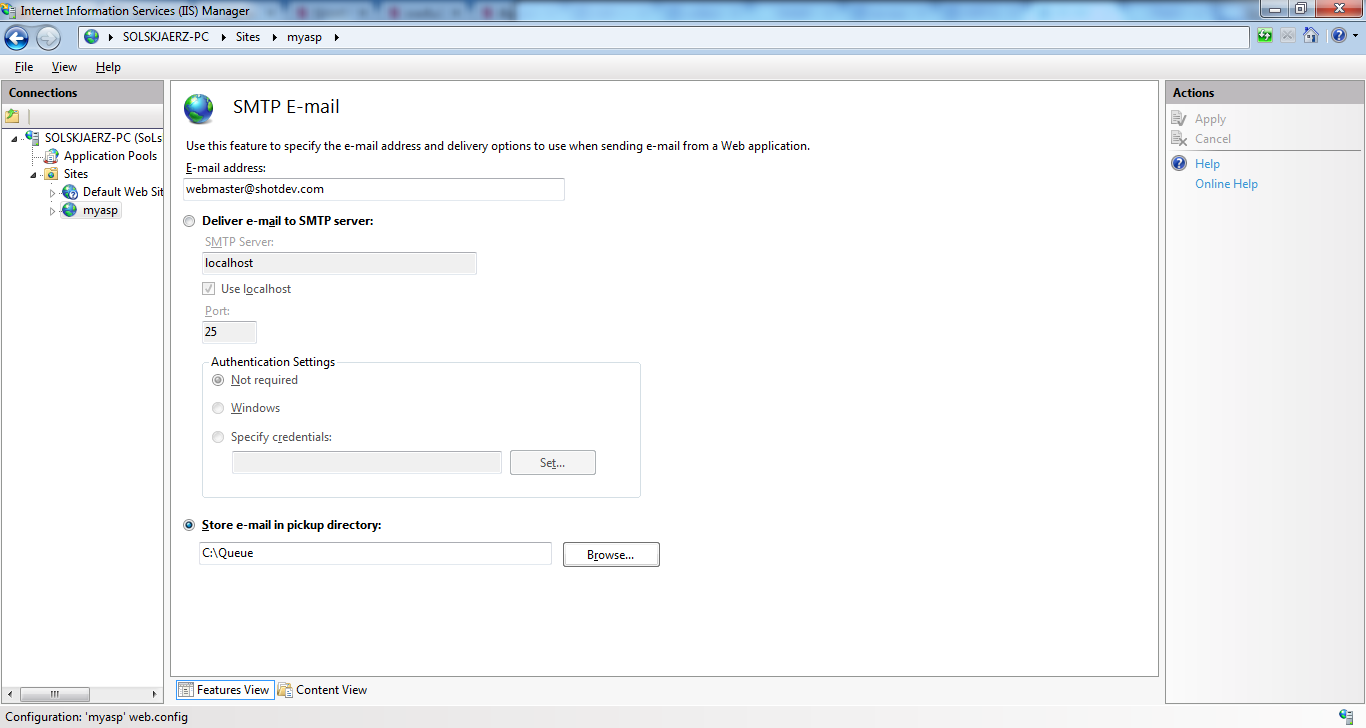Click the green refresh page icon
The image size is (1366, 728).
pos(1265,36)
